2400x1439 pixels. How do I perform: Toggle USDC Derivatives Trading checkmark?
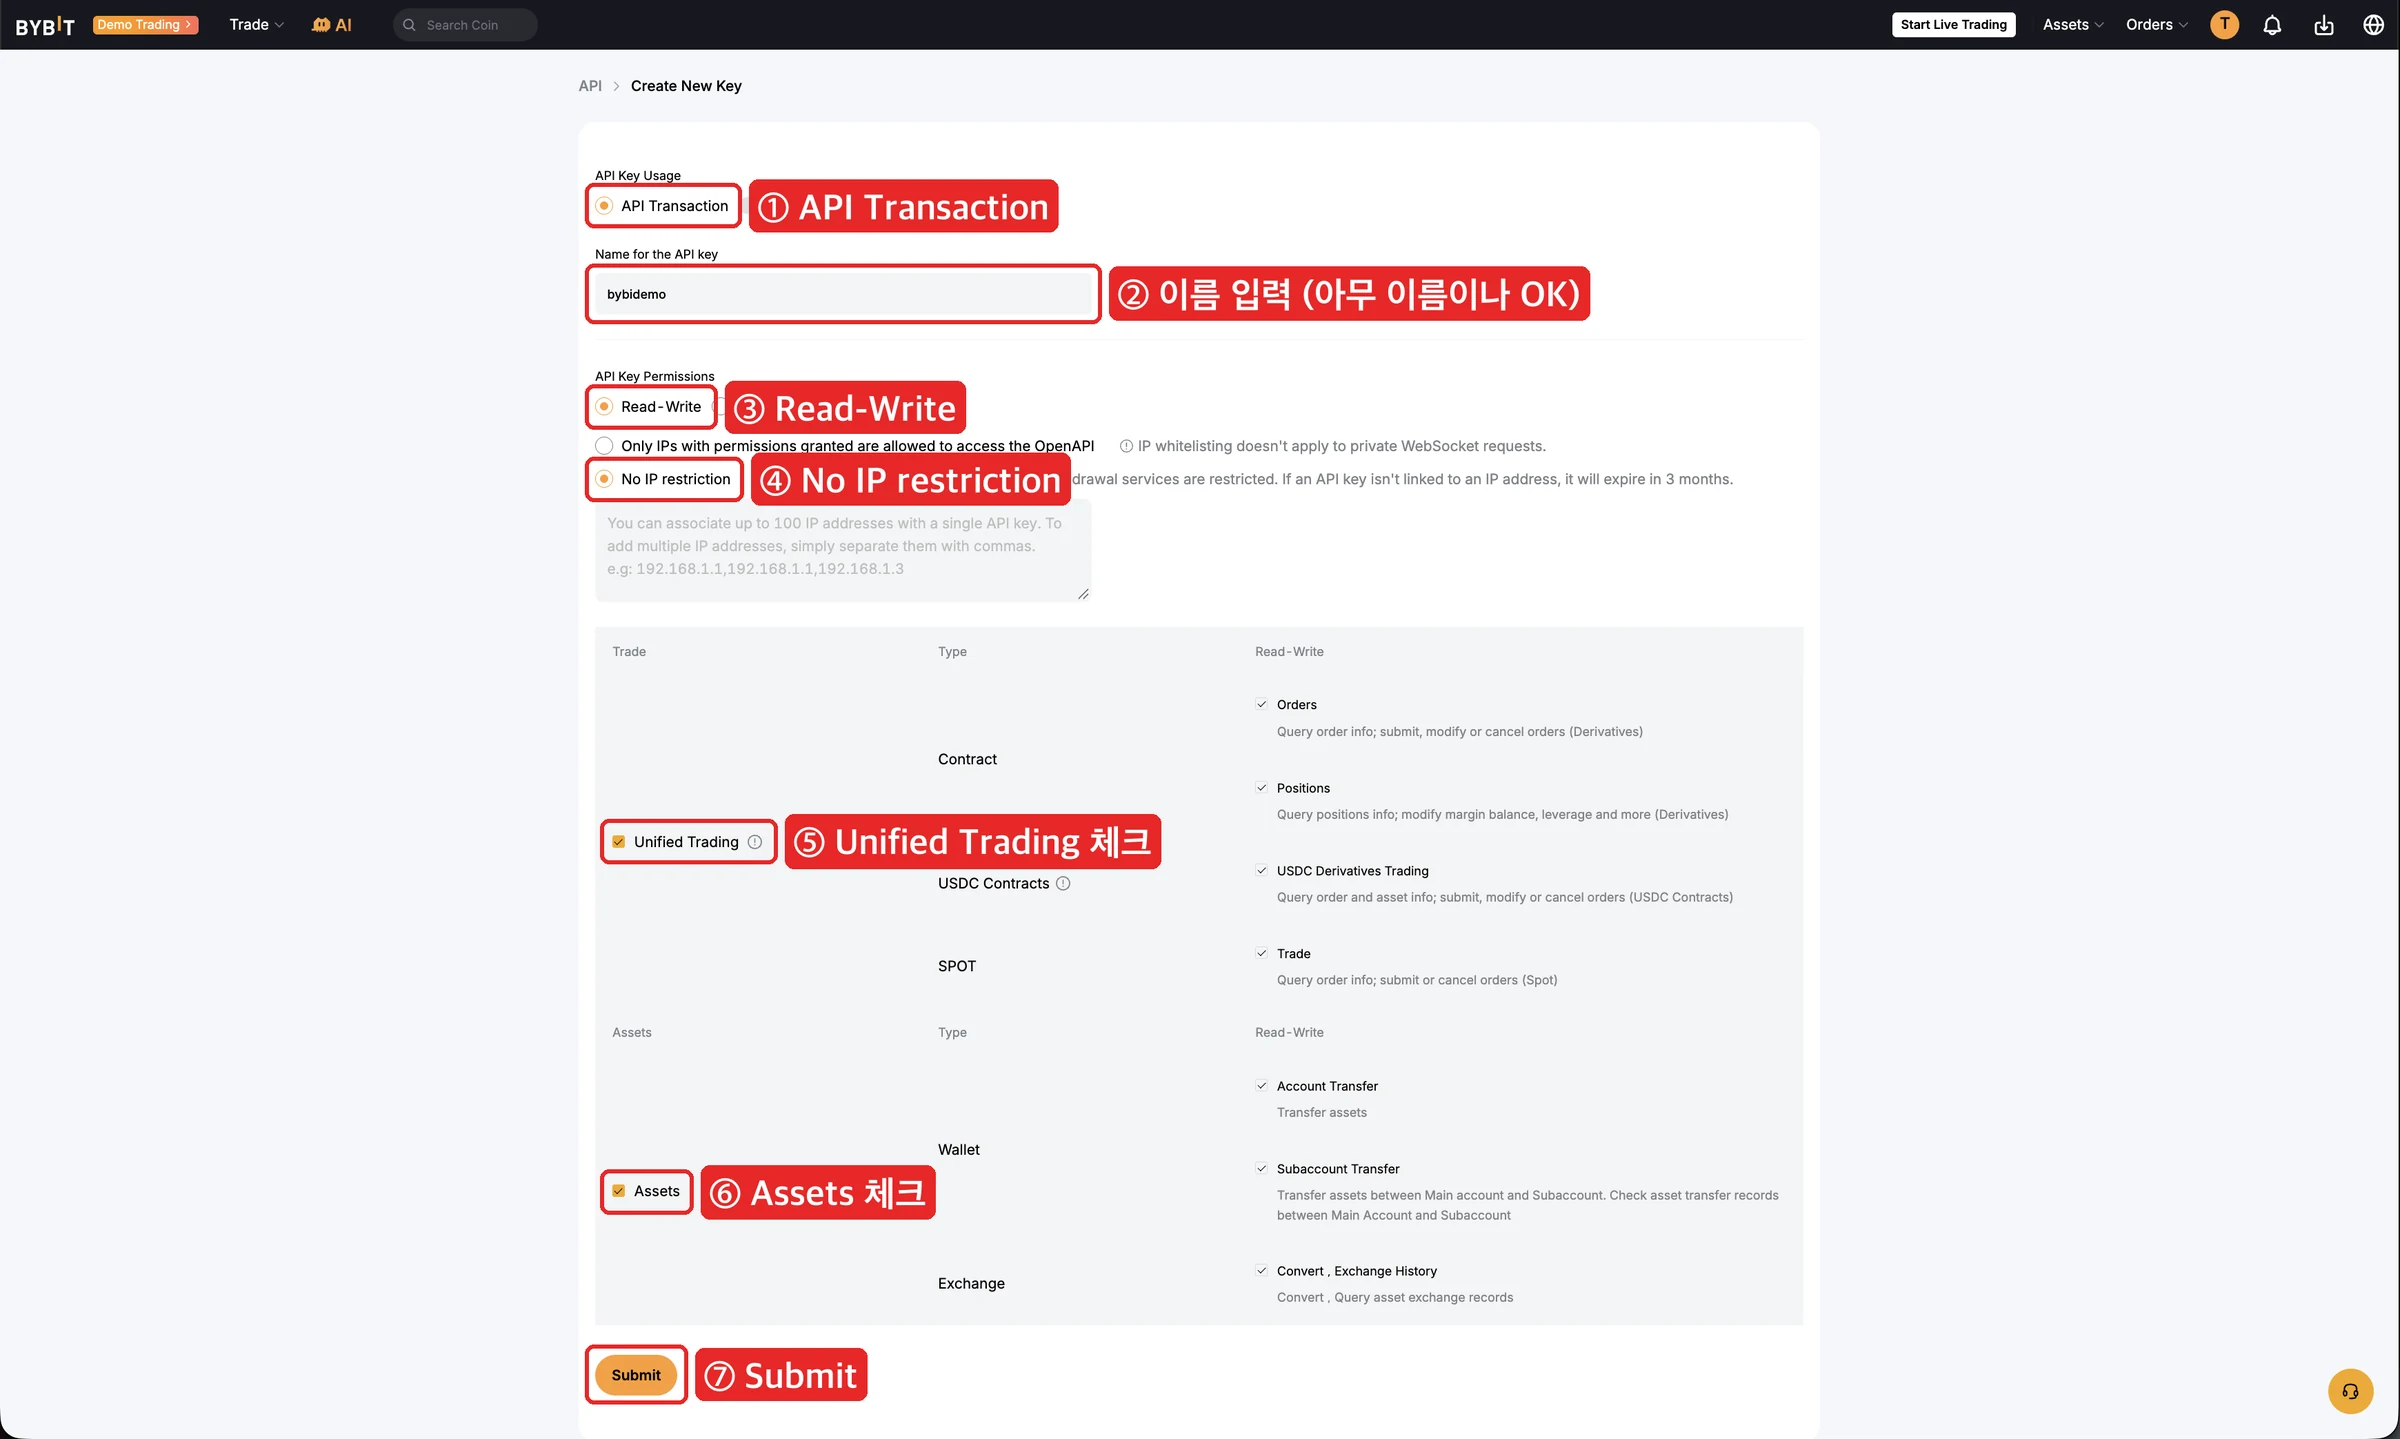coord(1262,871)
